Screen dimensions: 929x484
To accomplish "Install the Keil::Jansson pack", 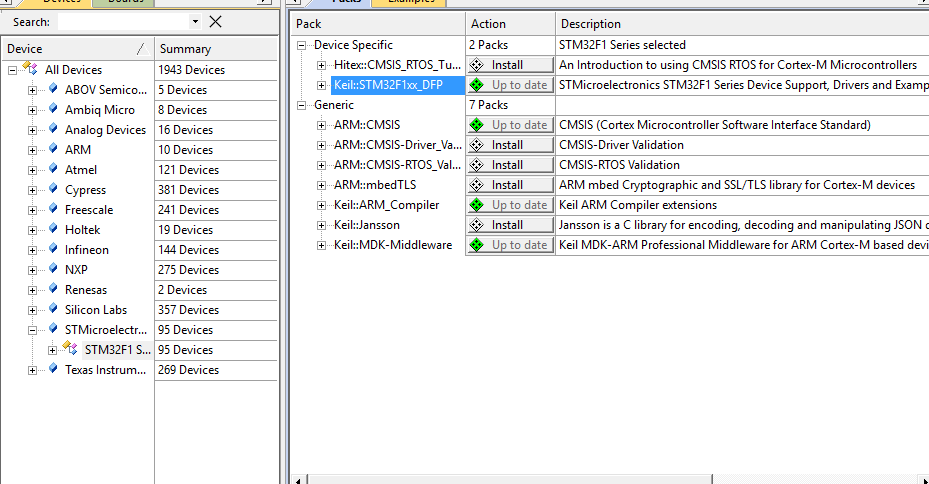I will (x=511, y=225).
